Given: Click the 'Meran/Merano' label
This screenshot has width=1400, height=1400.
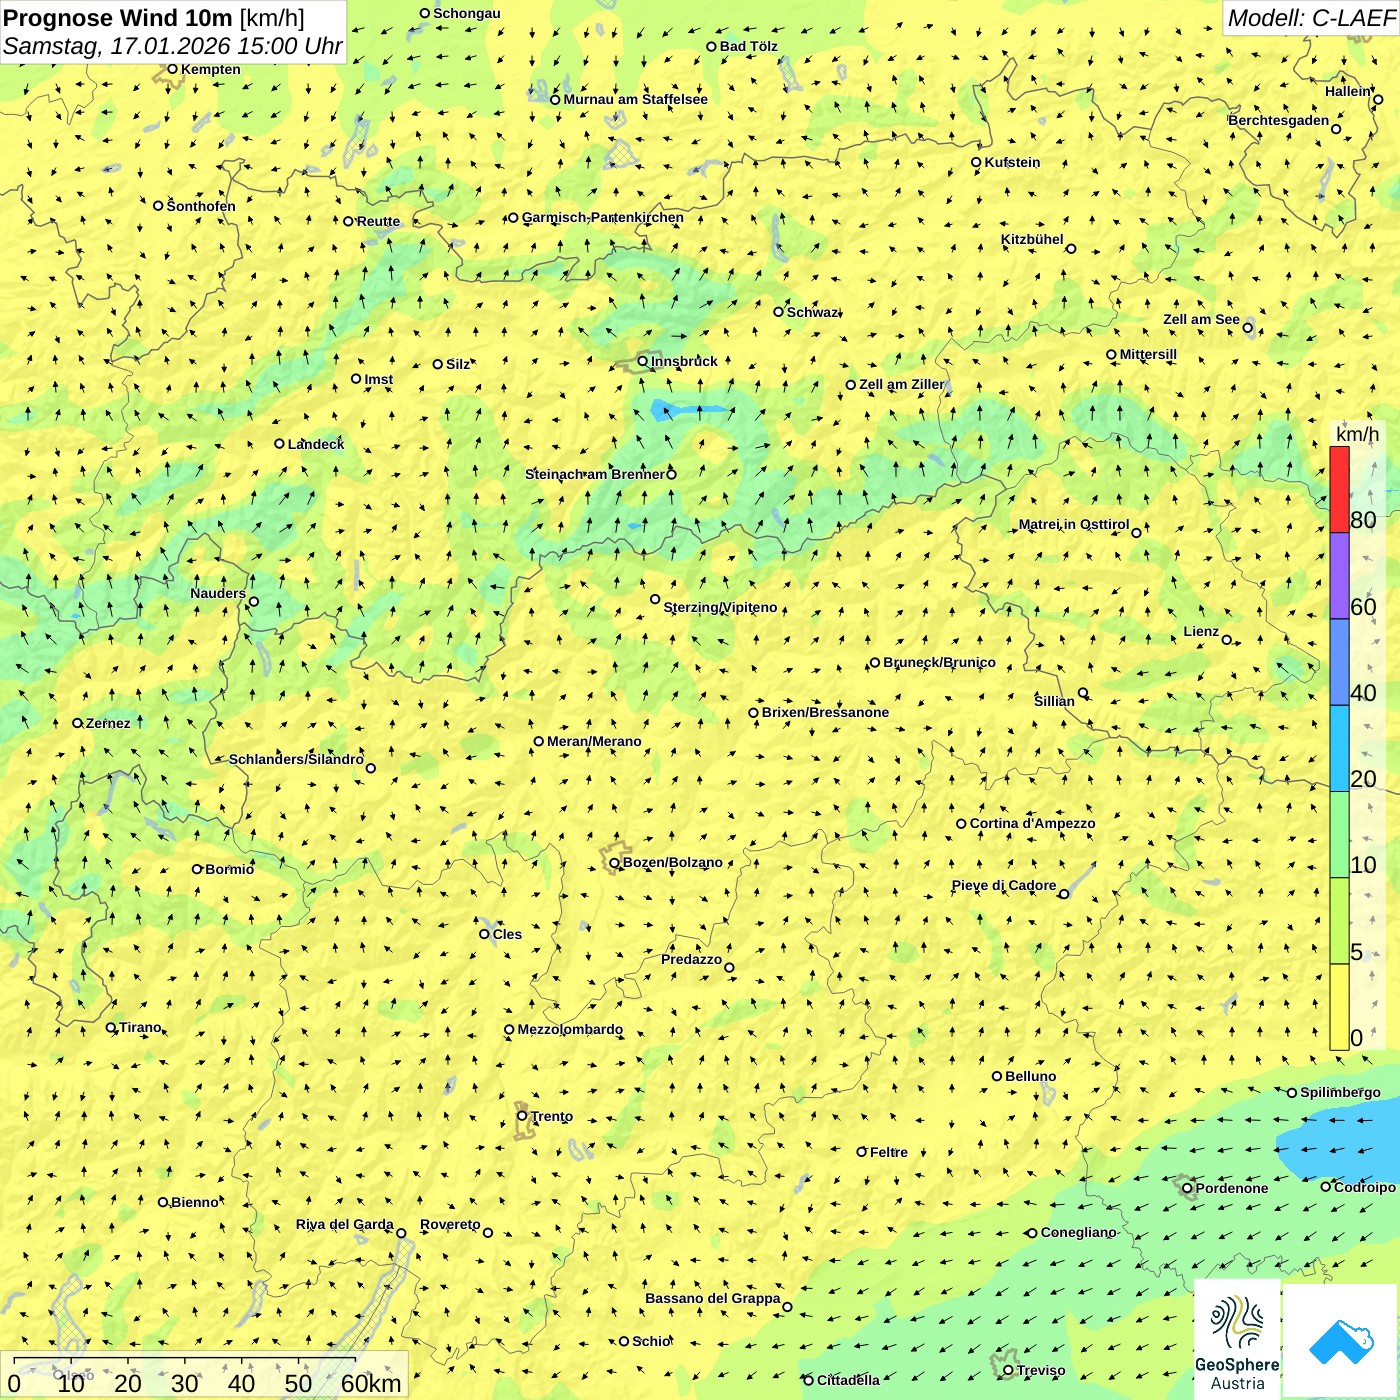Looking at the screenshot, I should point(594,741).
